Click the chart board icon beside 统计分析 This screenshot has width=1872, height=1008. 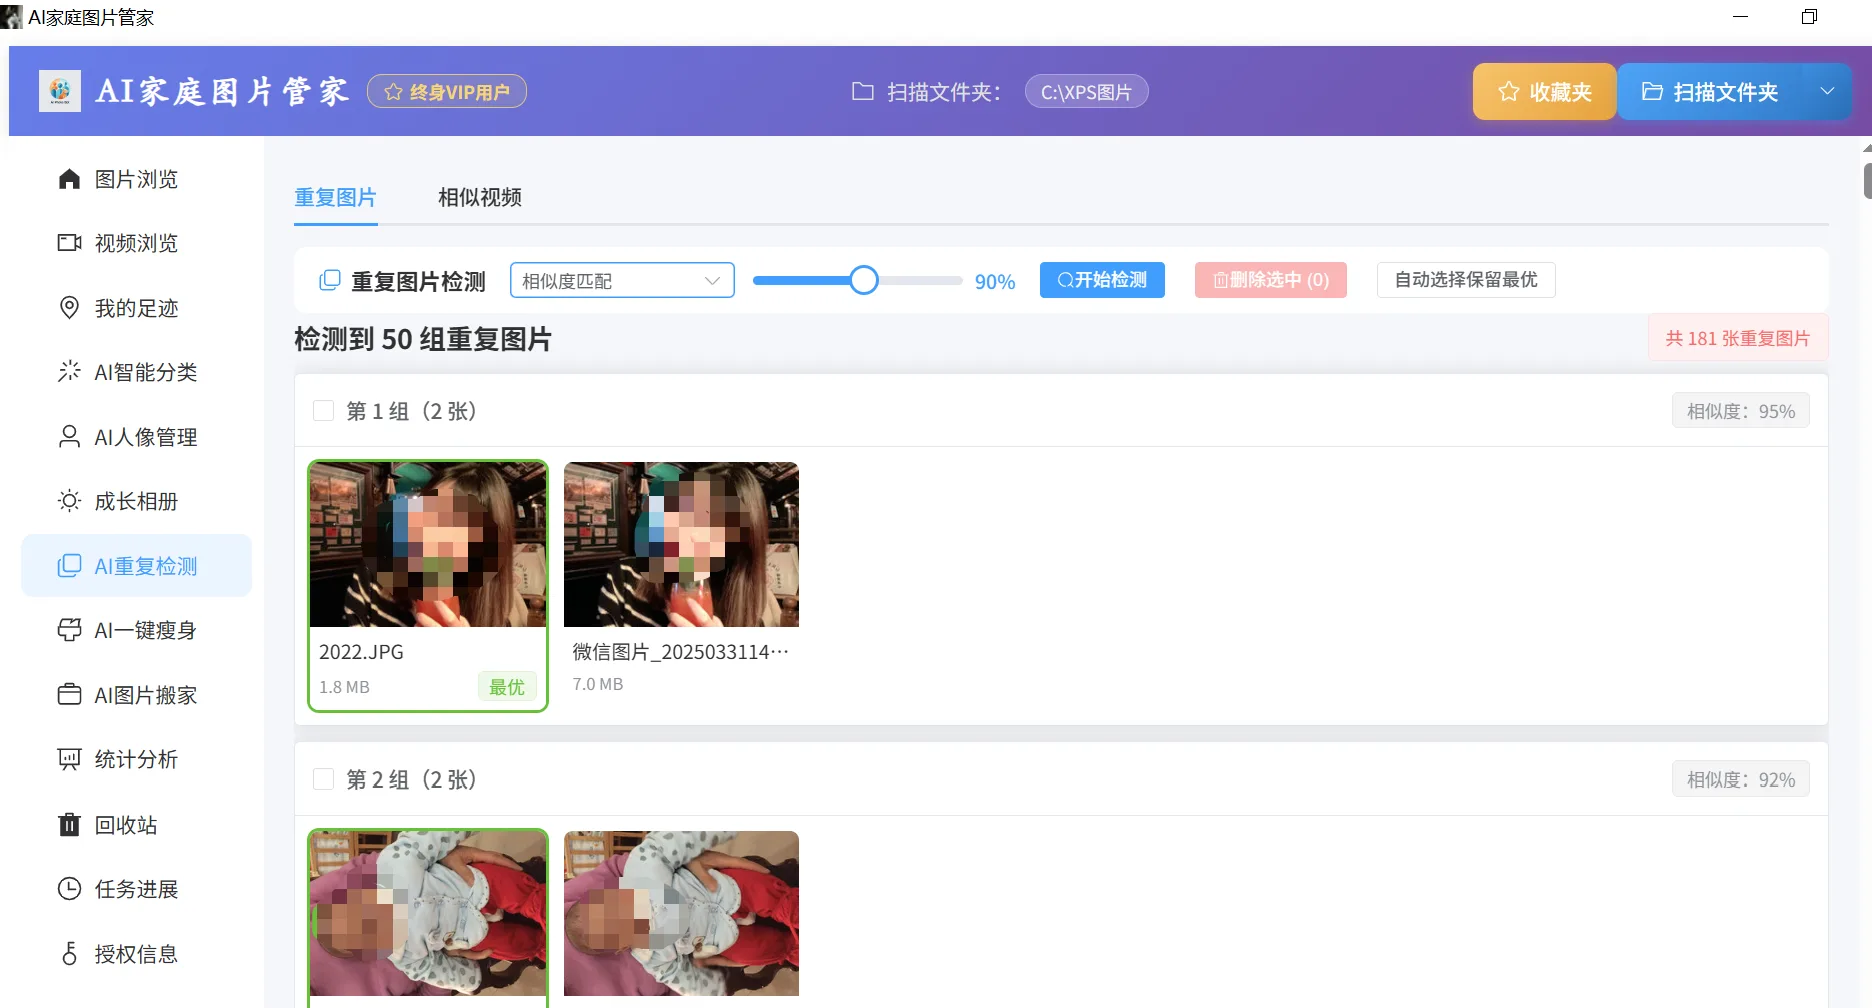click(x=69, y=759)
